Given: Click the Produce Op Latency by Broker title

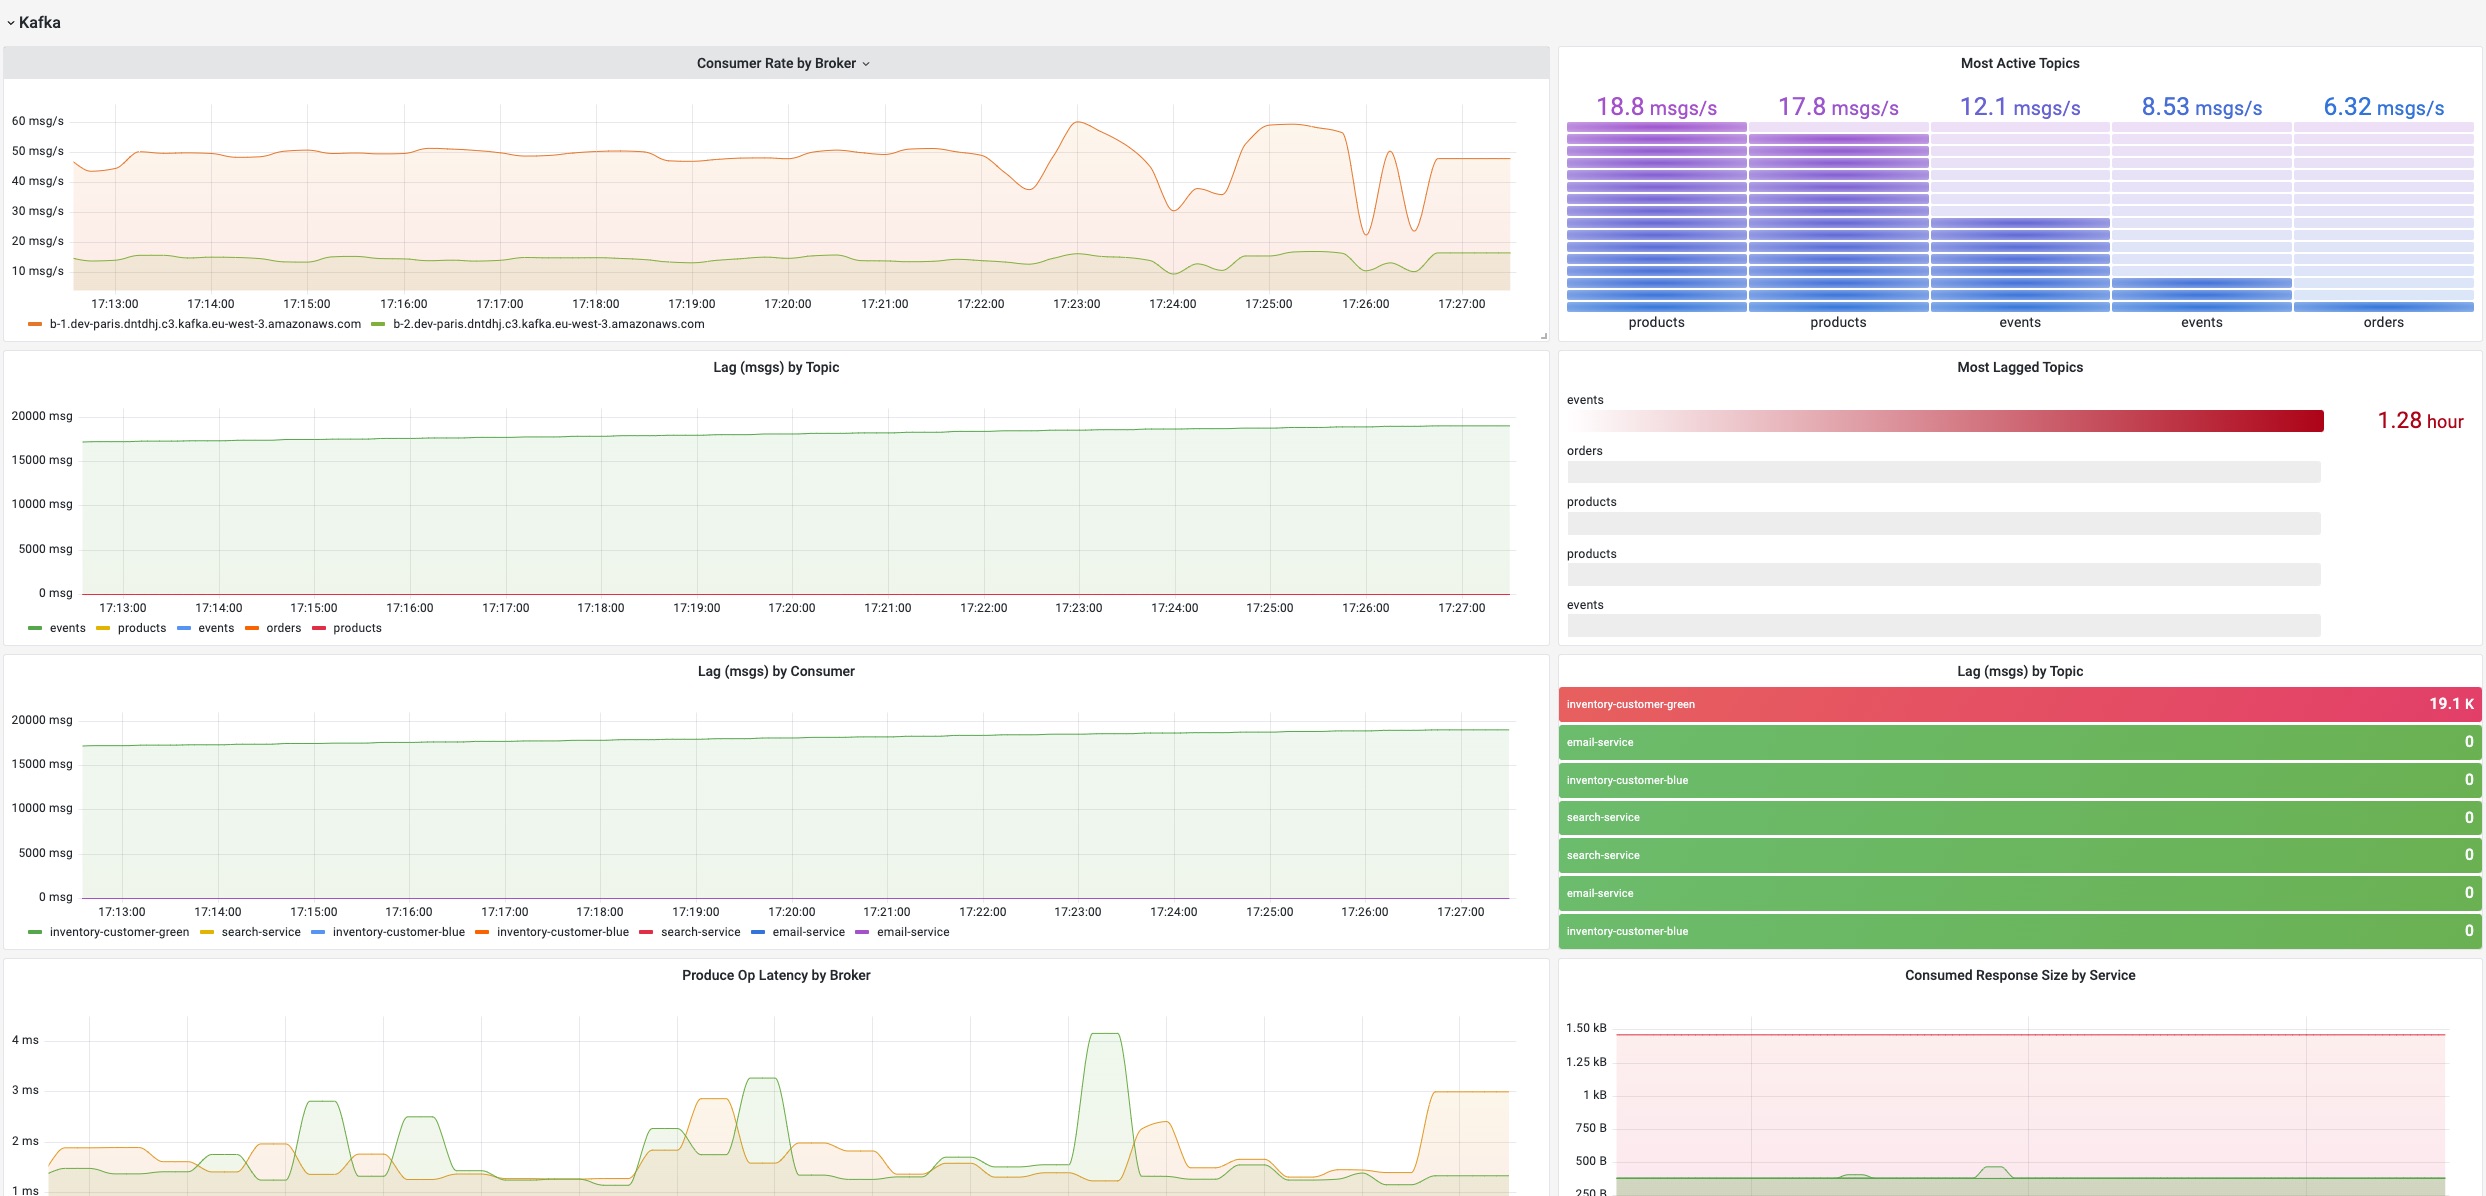Looking at the screenshot, I should (776, 975).
